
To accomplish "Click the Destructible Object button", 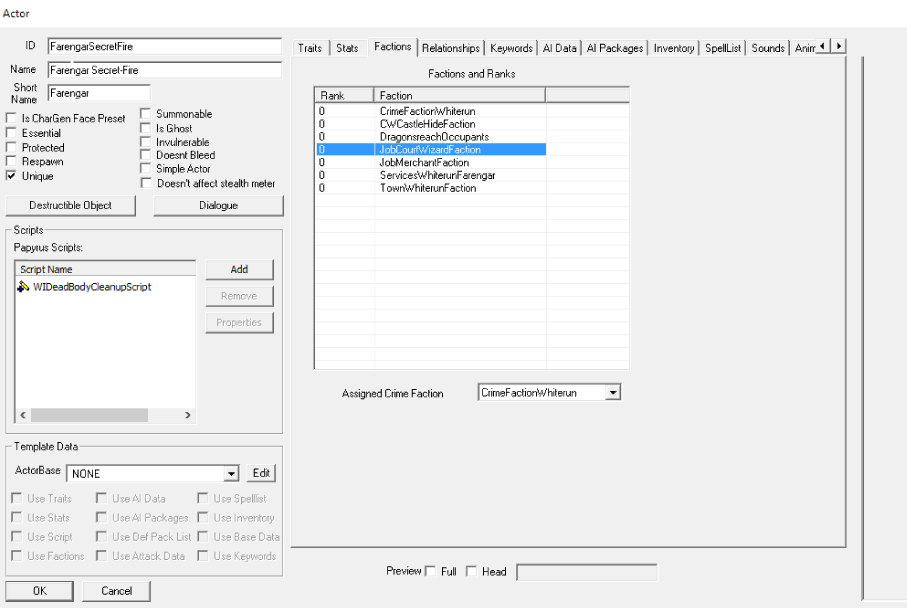I will coord(71,205).
